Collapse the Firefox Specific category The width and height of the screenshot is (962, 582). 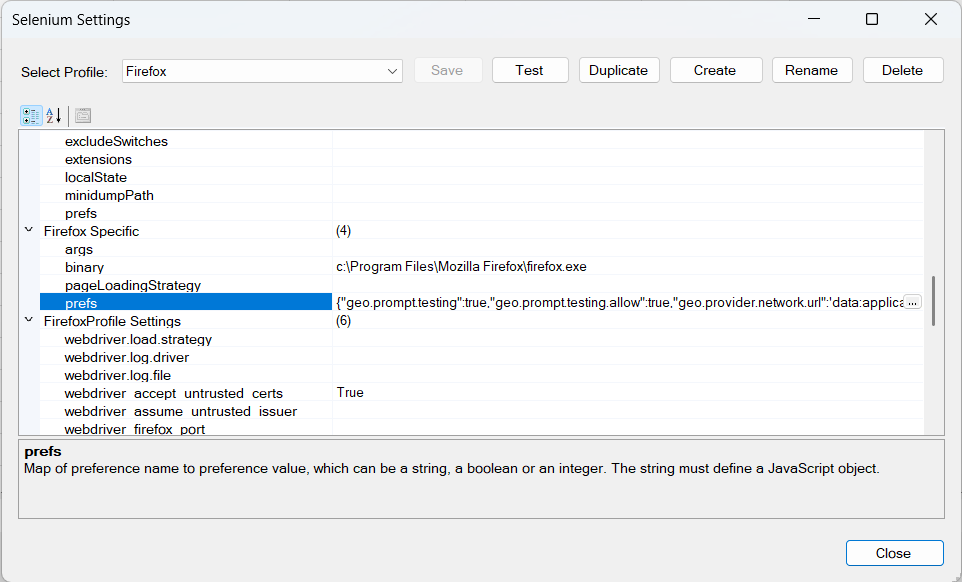28,231
